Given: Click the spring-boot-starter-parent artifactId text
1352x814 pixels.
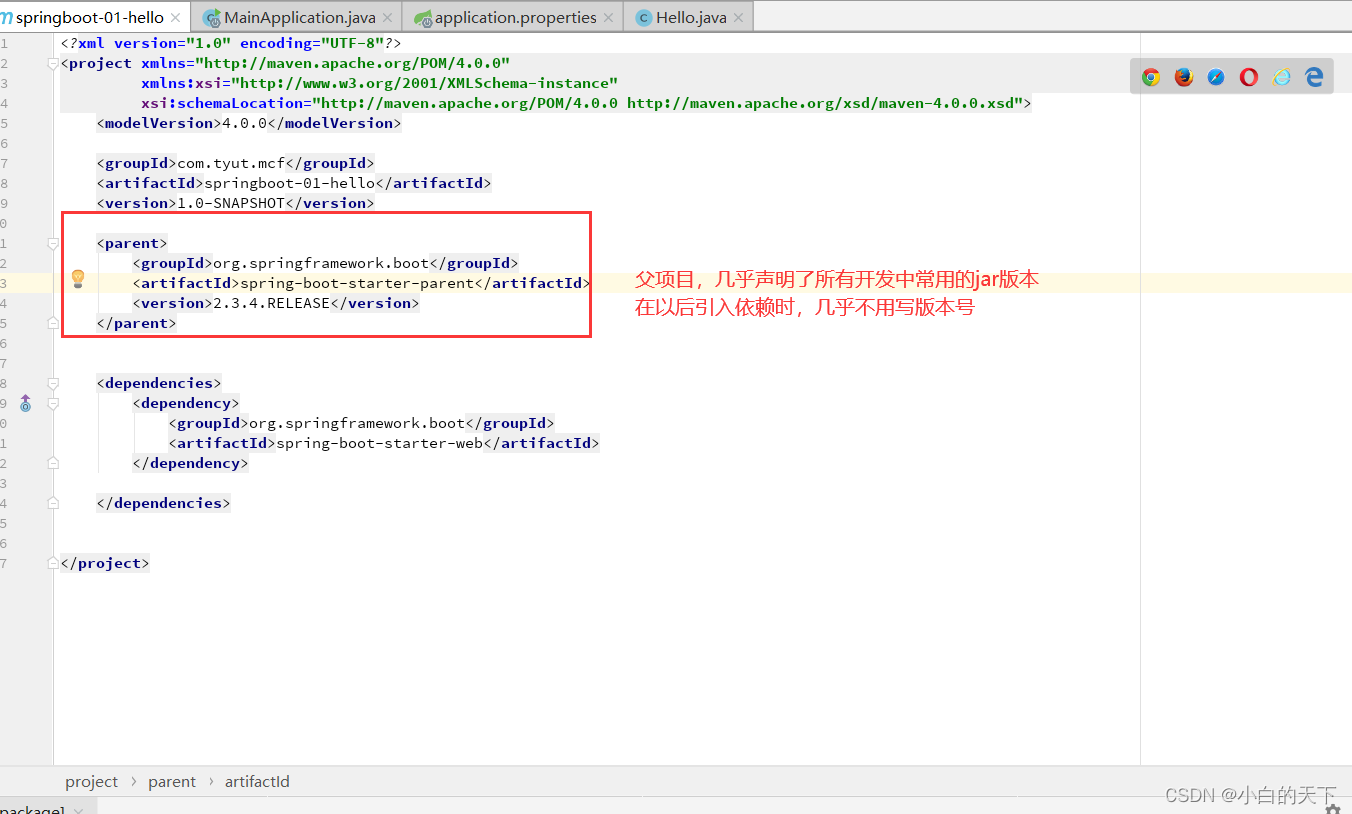Looking at the screenshot, I should (x=357, y=283).
